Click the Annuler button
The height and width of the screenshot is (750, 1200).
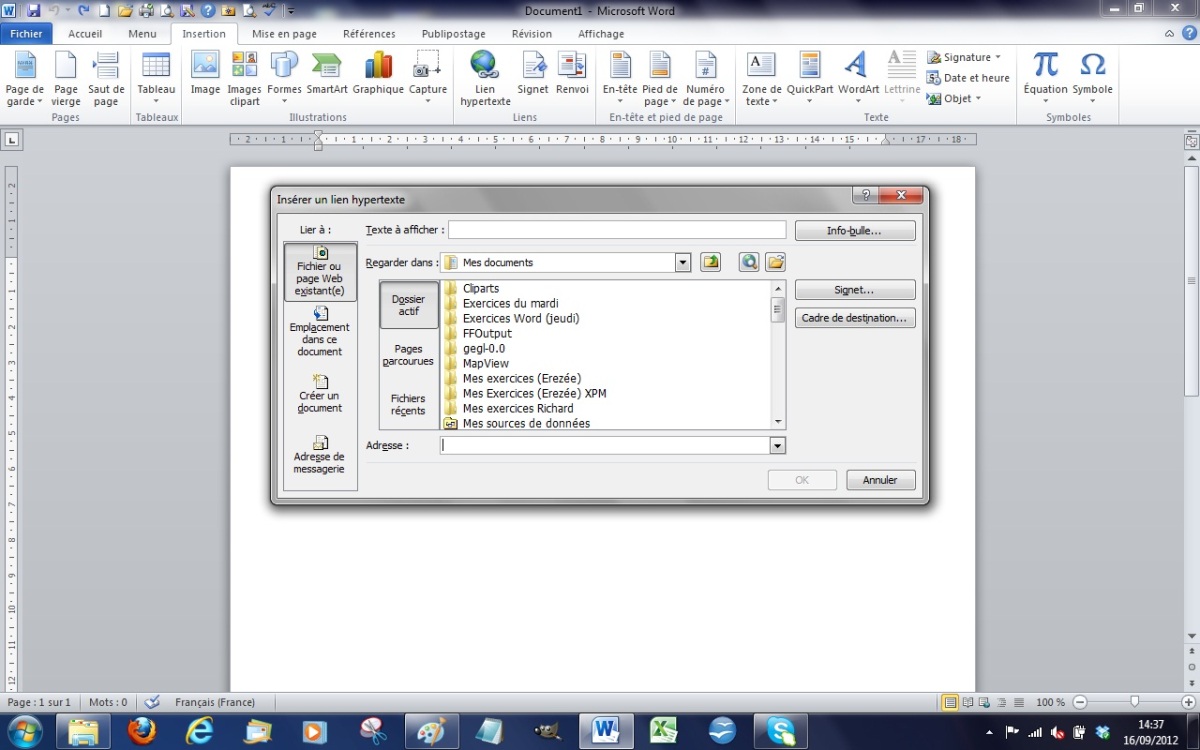(881, 480)
